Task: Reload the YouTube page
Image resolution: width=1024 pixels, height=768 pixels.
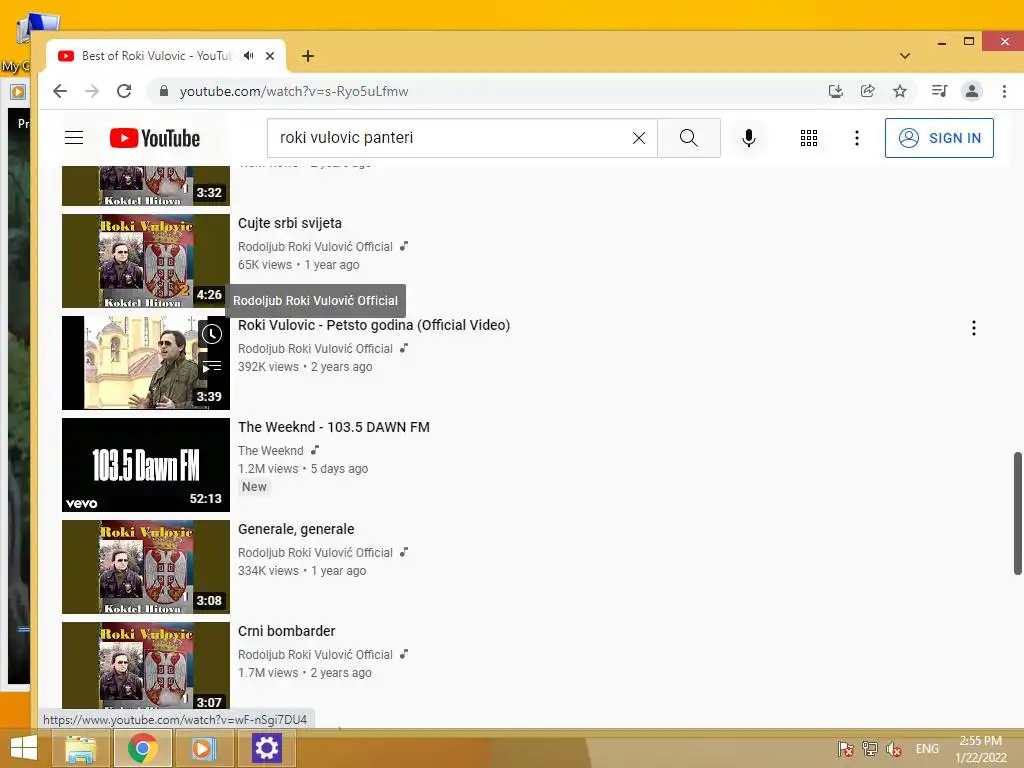Action: click(124, 91)
